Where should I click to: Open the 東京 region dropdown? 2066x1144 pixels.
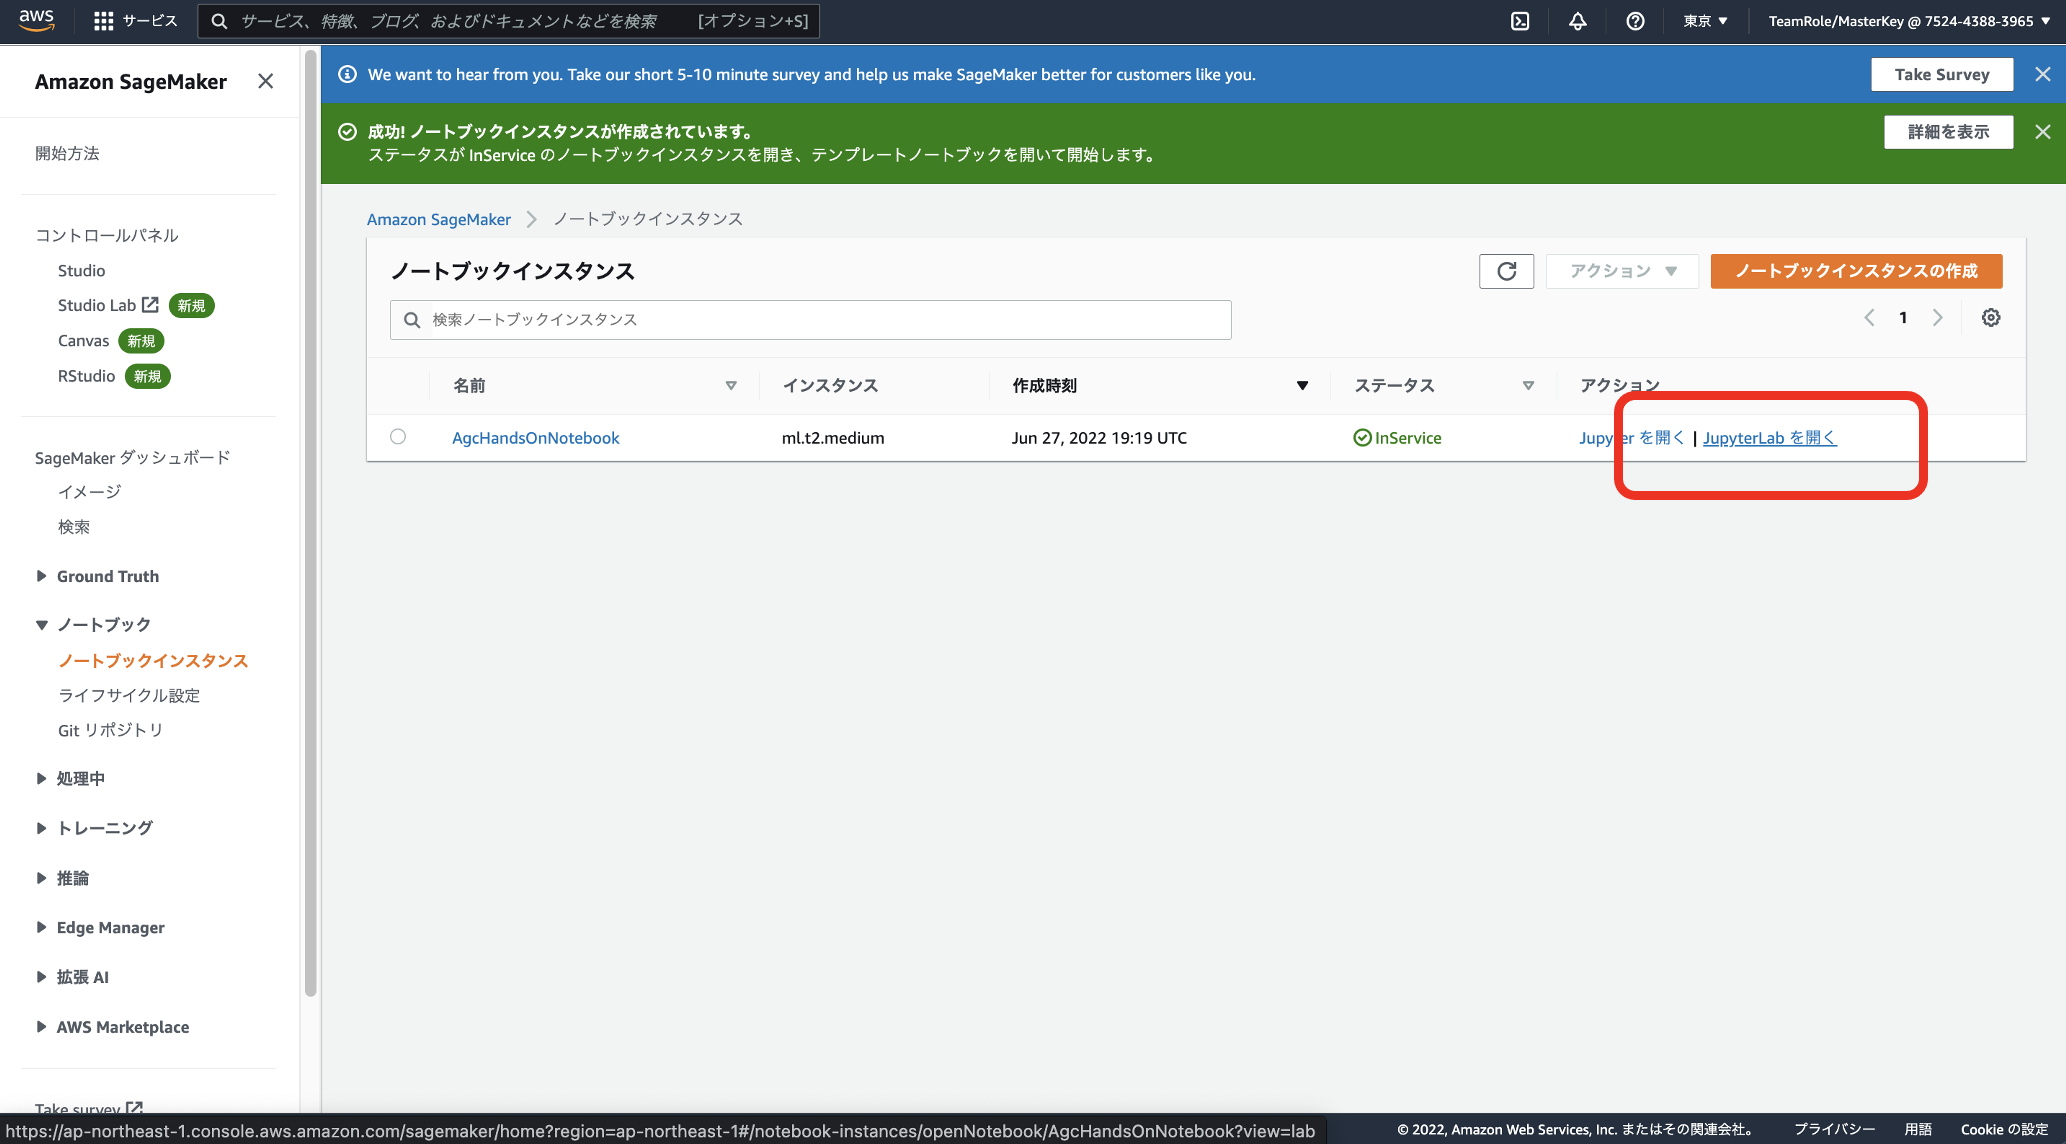(x=1705, y=21)
